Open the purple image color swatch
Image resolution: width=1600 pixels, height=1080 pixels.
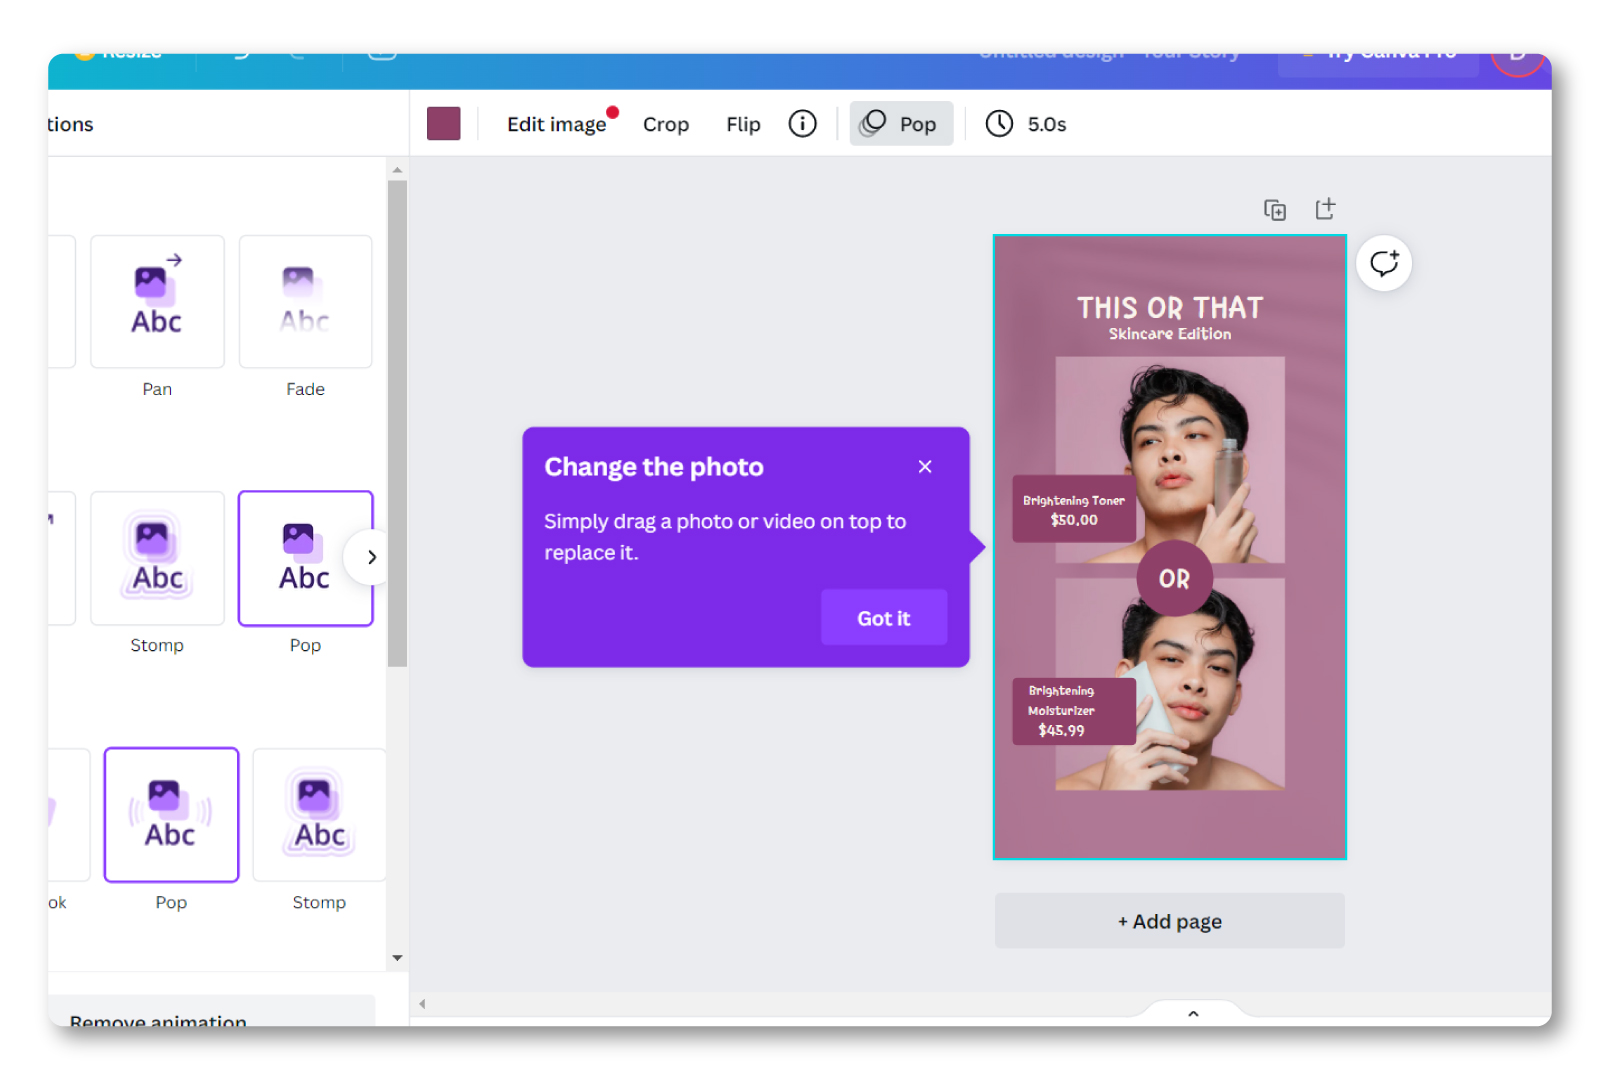click(x=443, y=124)
